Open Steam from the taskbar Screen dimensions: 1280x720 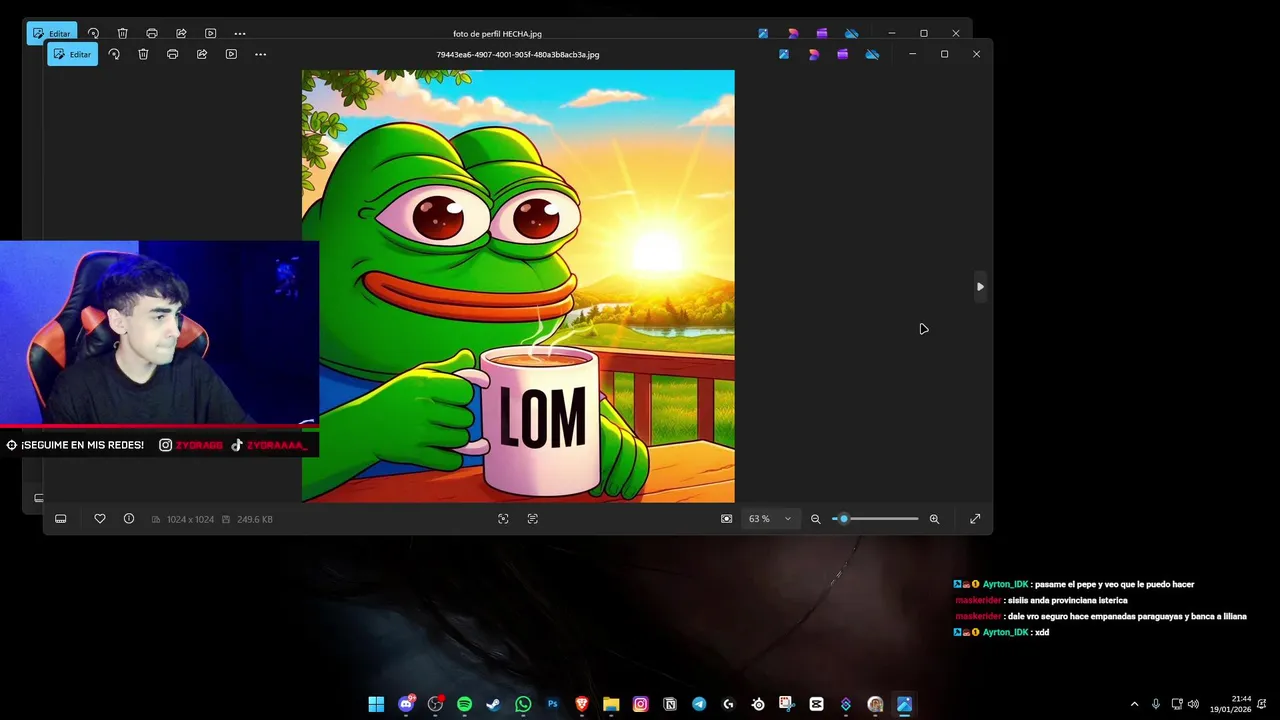(x=494, y=704)
